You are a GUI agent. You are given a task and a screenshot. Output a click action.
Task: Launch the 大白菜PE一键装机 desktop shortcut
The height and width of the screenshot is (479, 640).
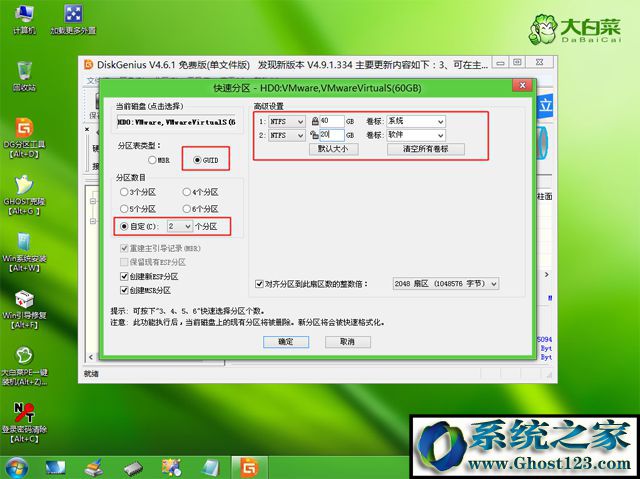tap(24, 366)
